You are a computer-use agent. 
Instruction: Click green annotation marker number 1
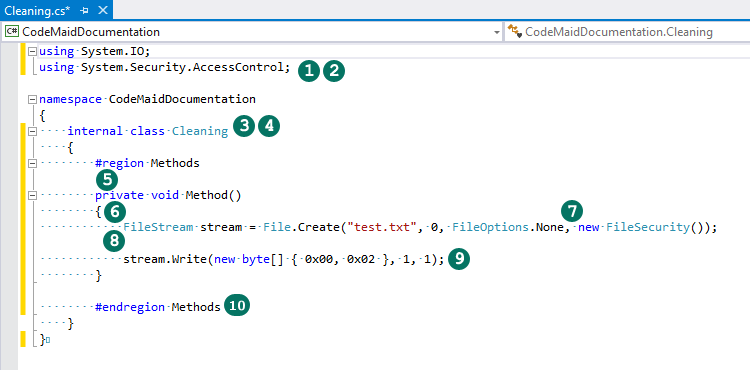(x=309, y=71)
